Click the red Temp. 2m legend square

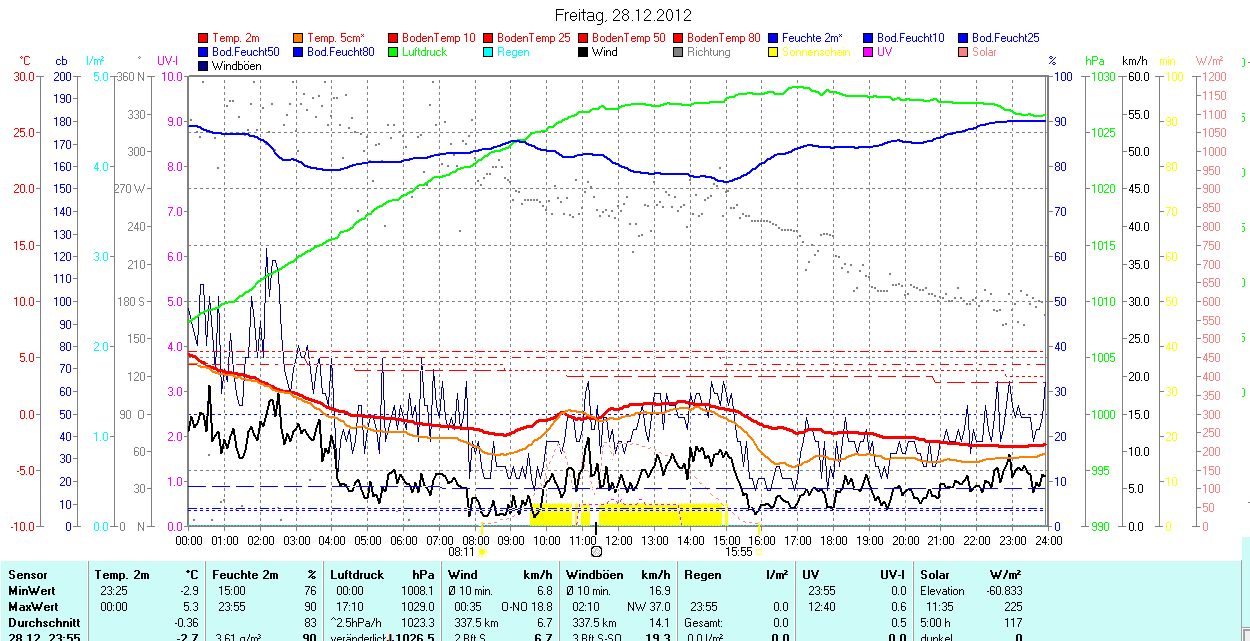coord(204,38)
